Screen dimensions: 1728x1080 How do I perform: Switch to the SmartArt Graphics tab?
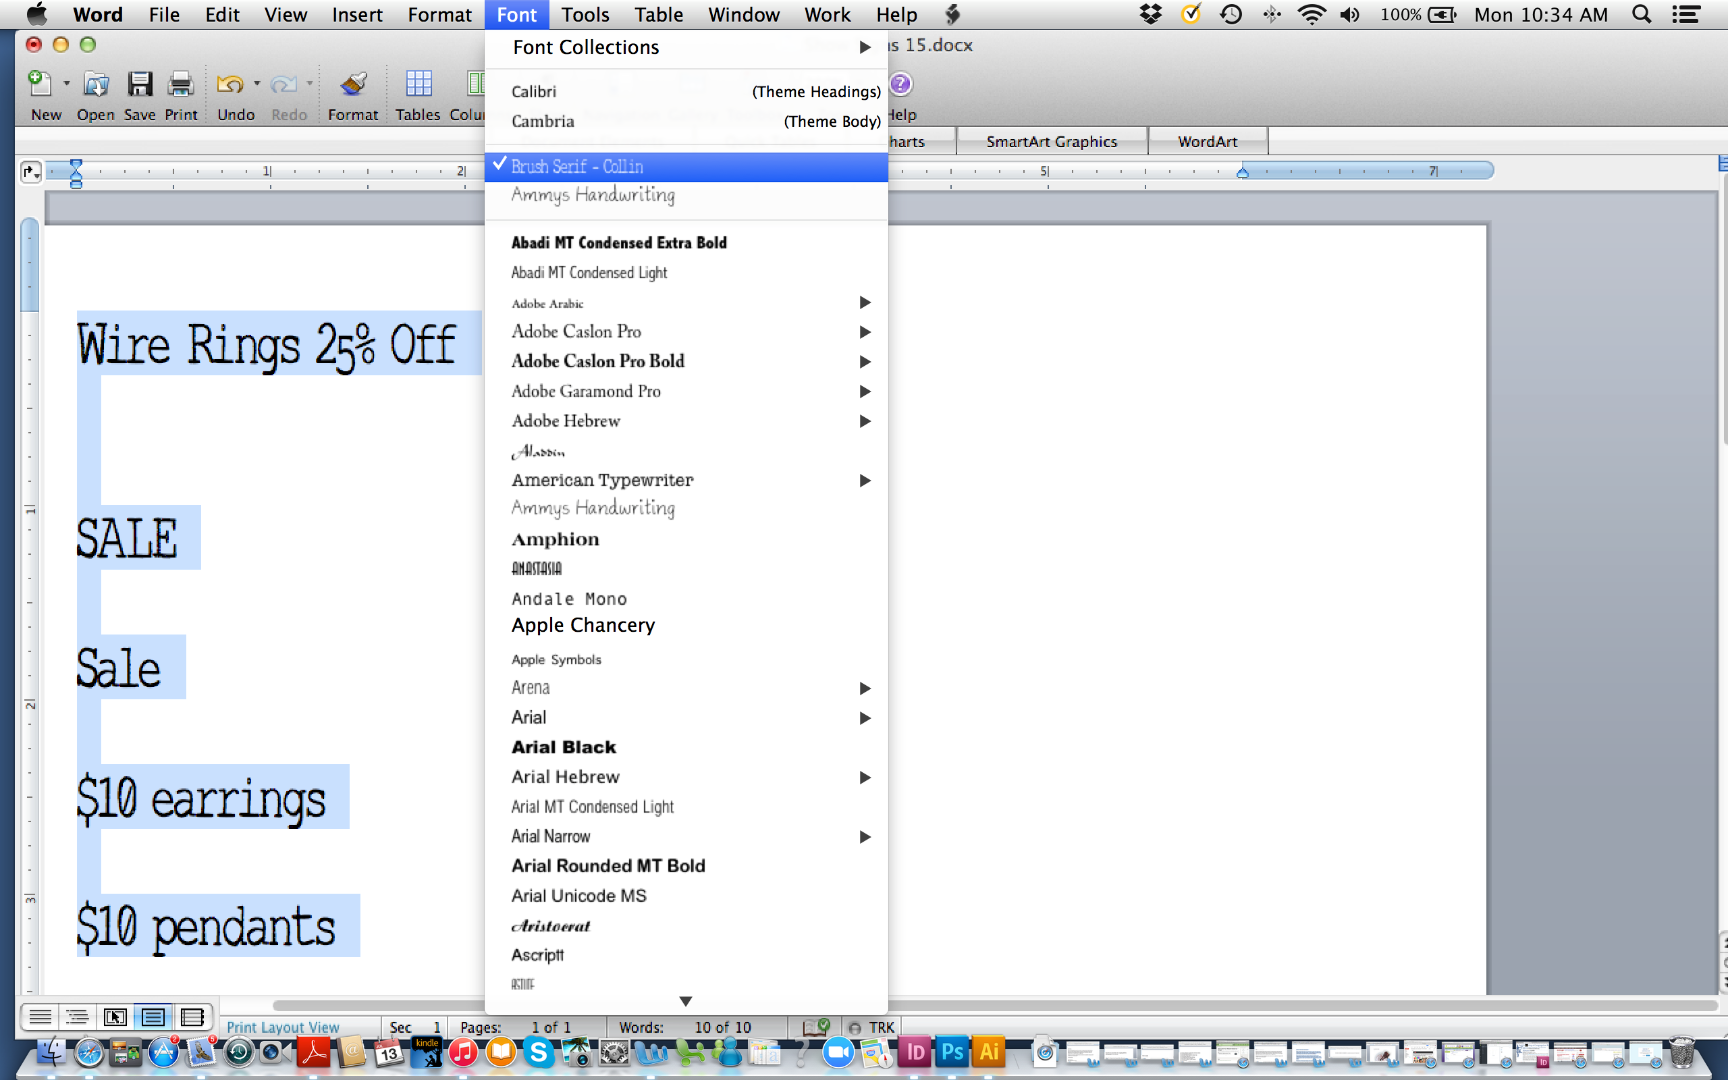[x=1051, y=141]
